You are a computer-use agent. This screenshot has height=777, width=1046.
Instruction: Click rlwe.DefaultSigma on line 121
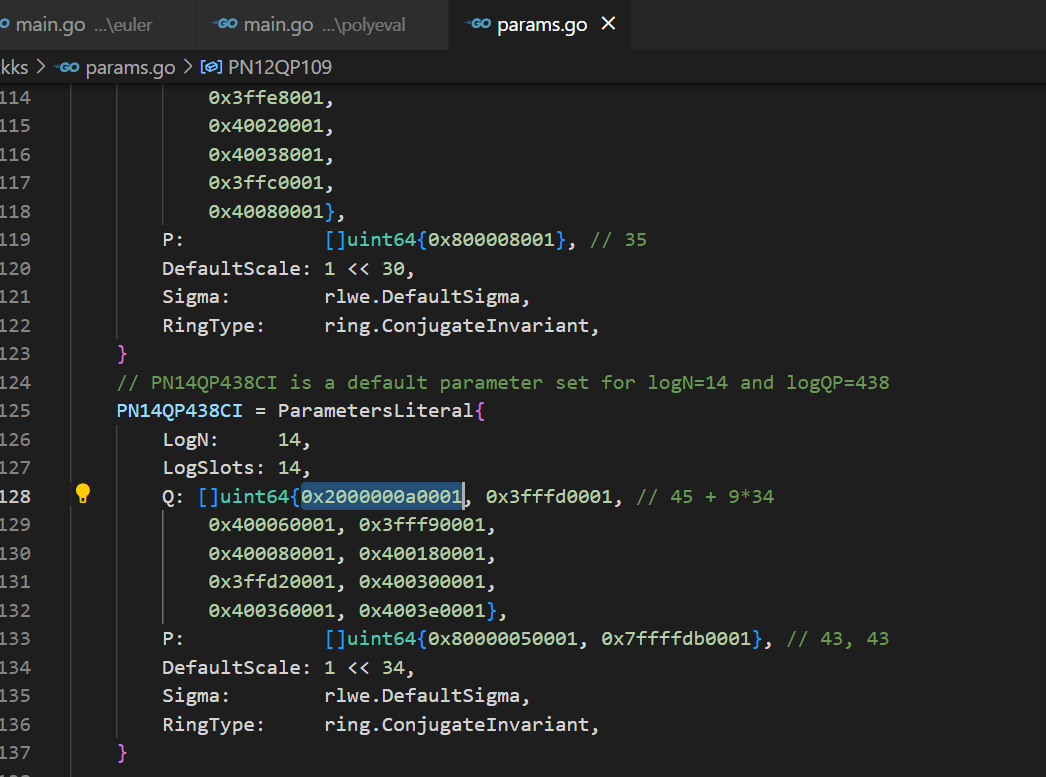[422, 297]
